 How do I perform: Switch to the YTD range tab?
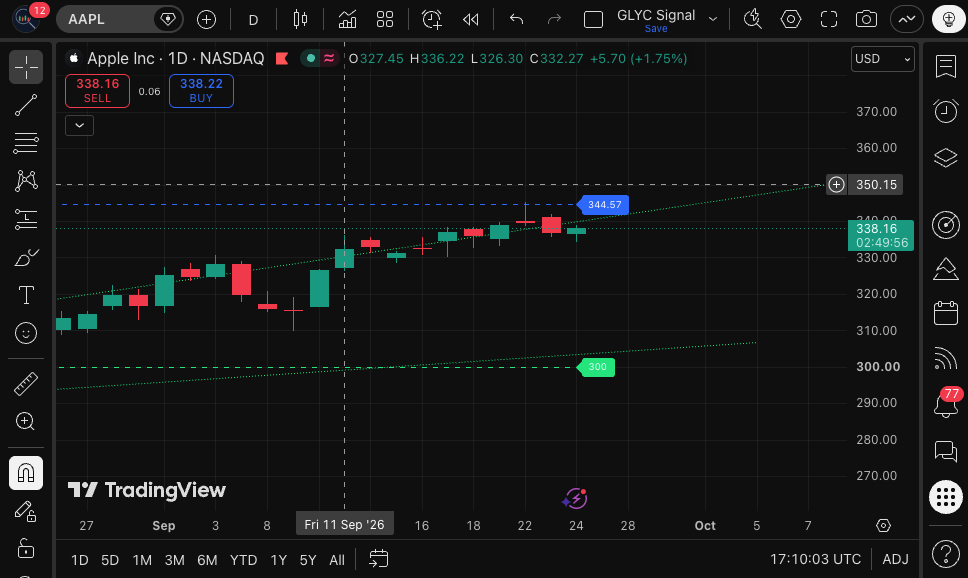click(243, 560)
